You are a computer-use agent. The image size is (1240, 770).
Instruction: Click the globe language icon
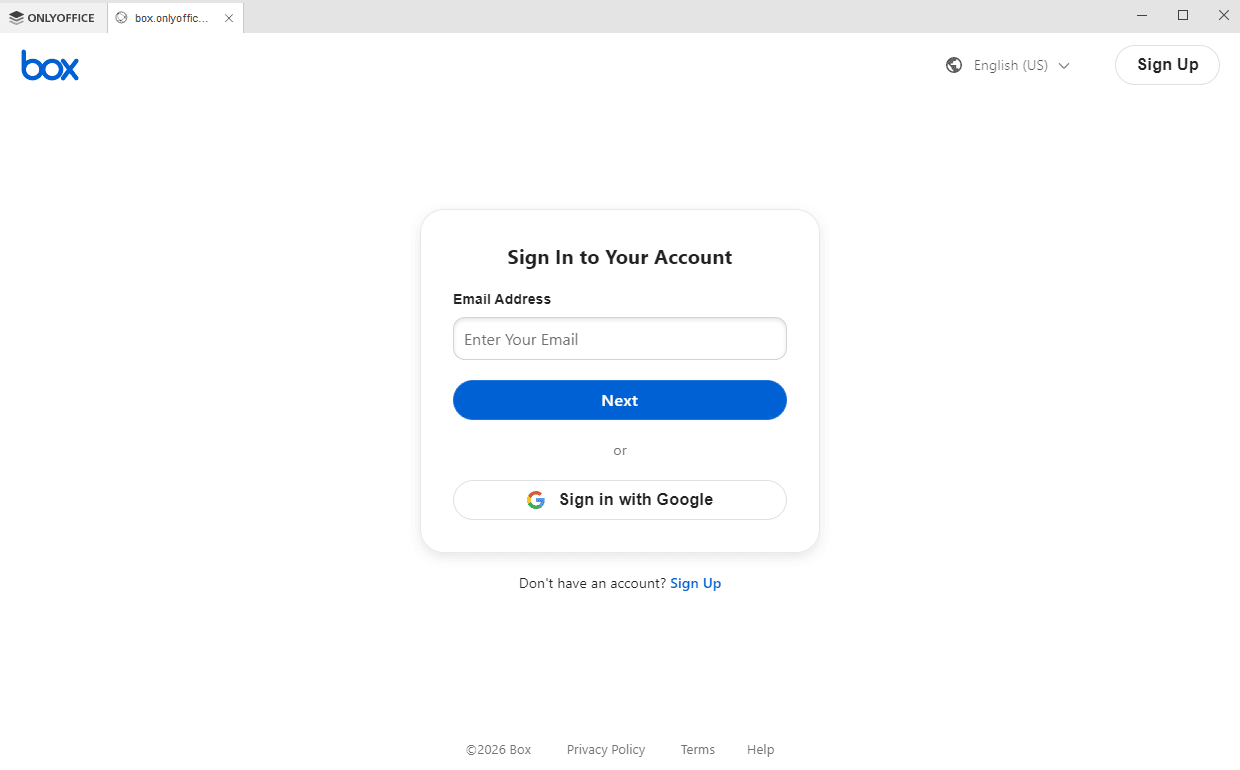coord(953,65)
